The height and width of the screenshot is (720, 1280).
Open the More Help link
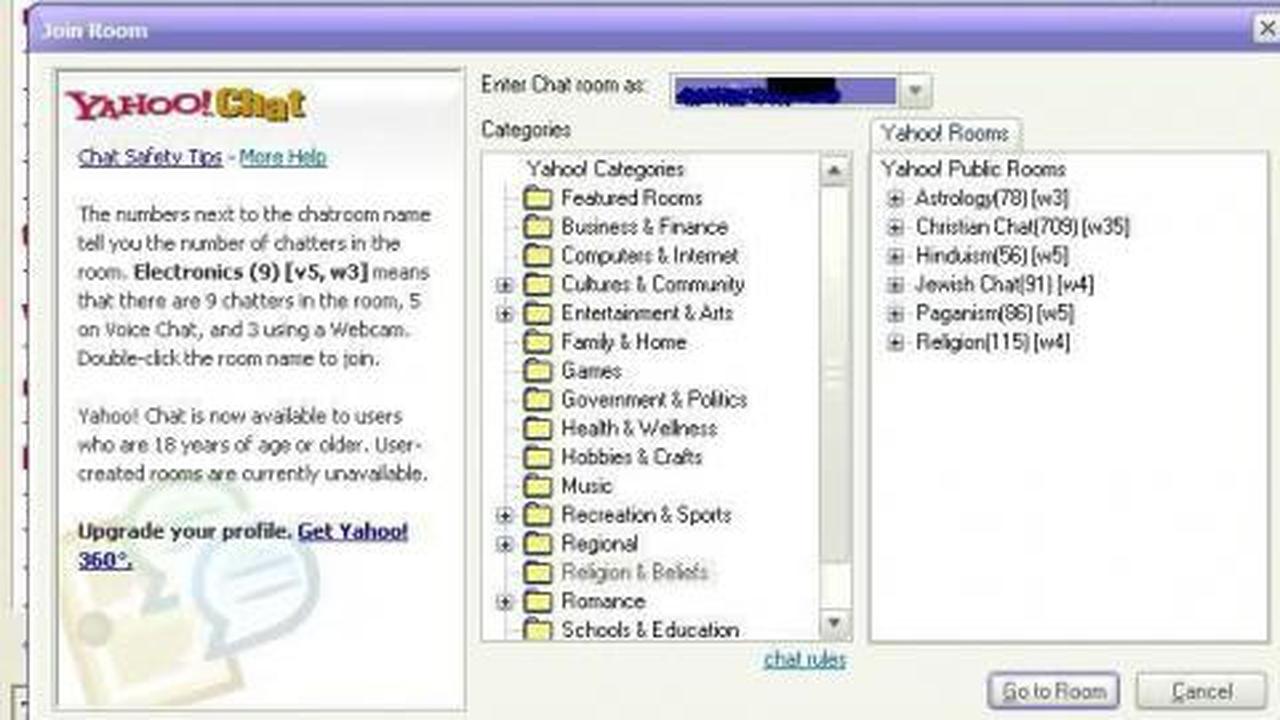[283, 157]
